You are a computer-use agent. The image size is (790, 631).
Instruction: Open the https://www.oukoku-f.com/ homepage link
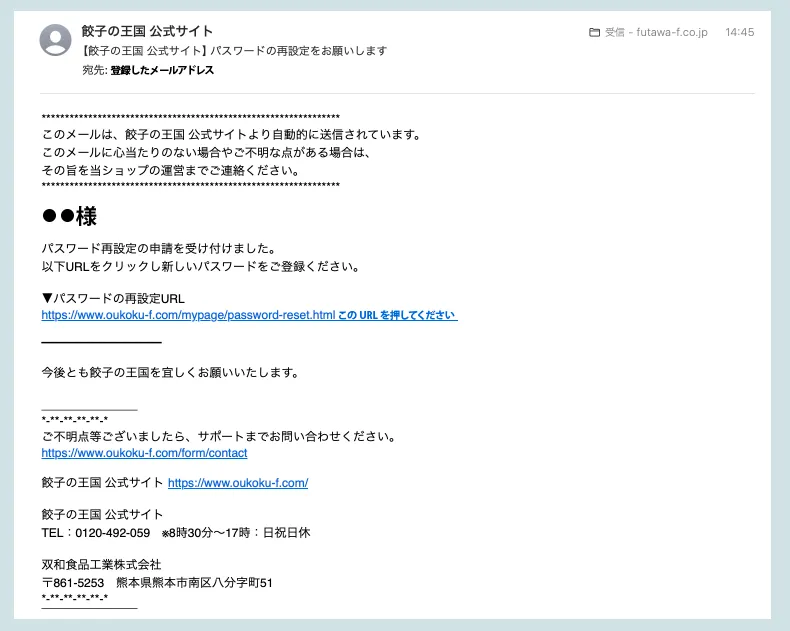click(238, 483)
